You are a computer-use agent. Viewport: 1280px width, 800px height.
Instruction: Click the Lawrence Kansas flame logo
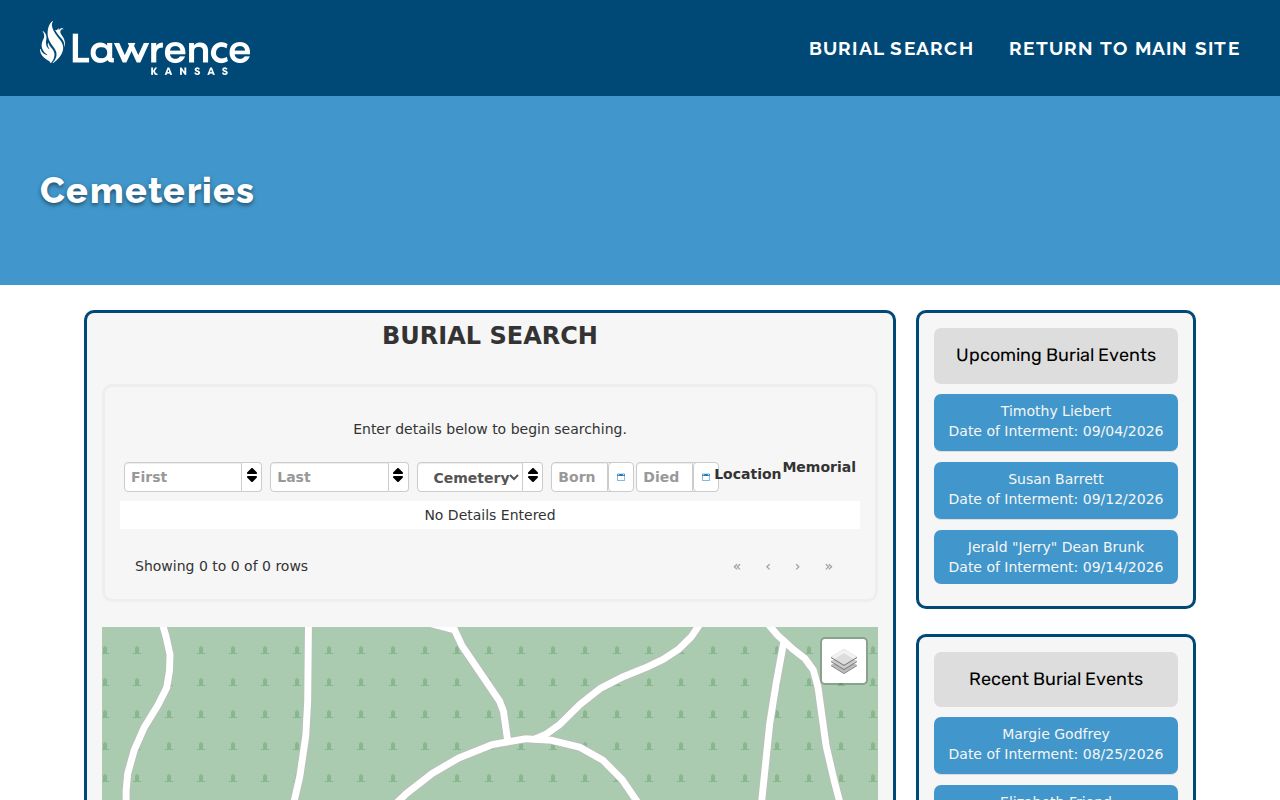pyautogui.click(x=145, y=48)
